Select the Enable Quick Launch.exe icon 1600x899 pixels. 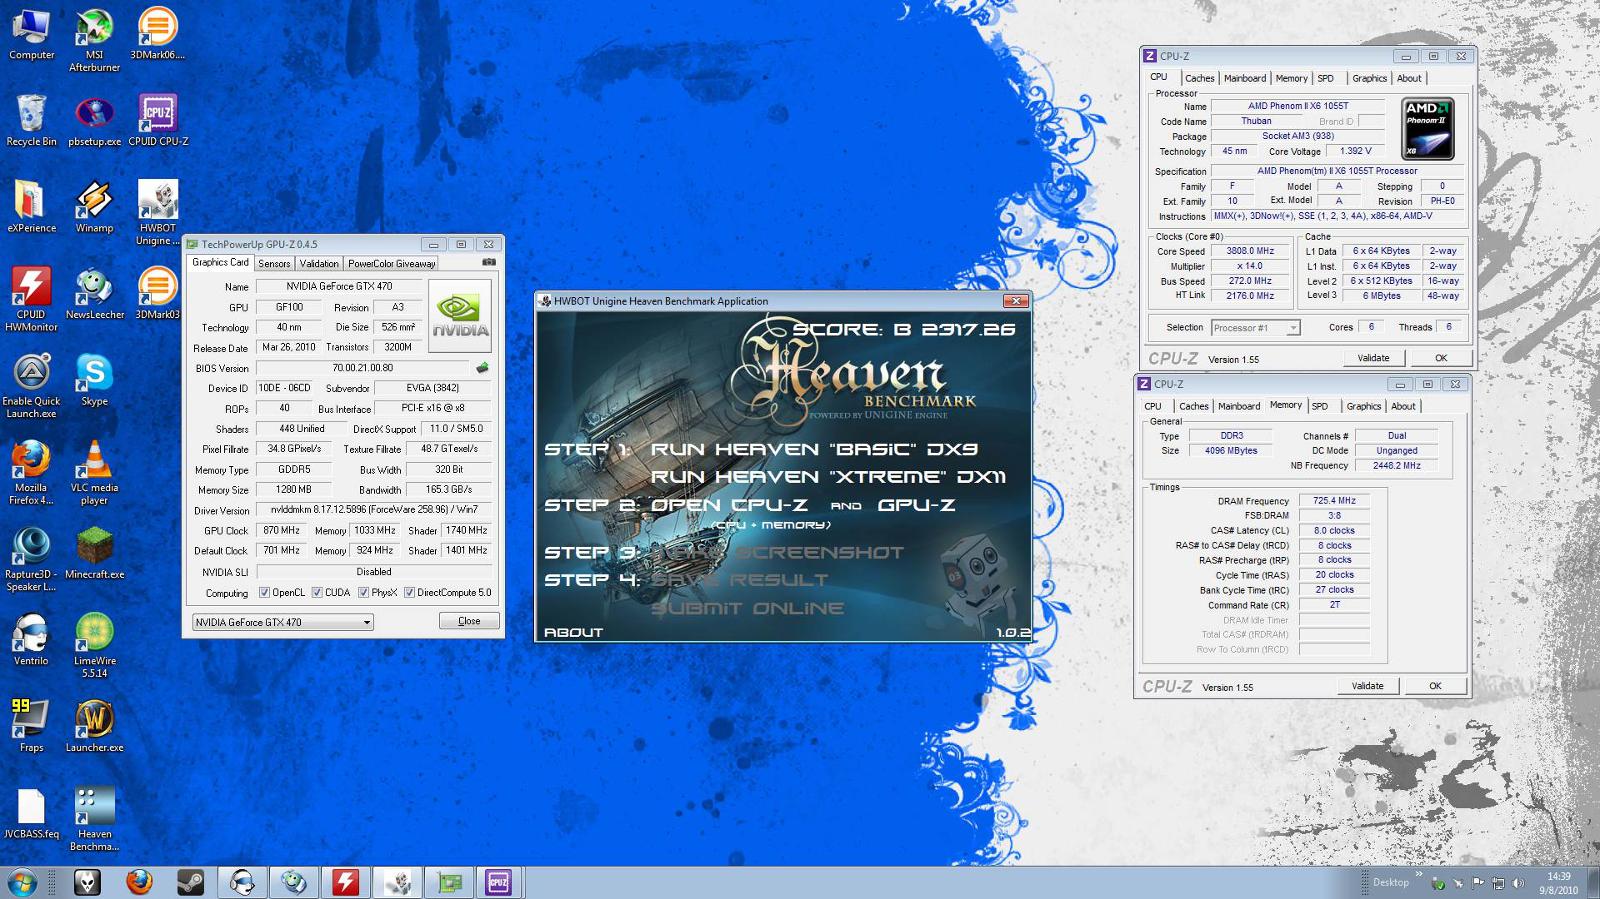[x=31, y=387]
